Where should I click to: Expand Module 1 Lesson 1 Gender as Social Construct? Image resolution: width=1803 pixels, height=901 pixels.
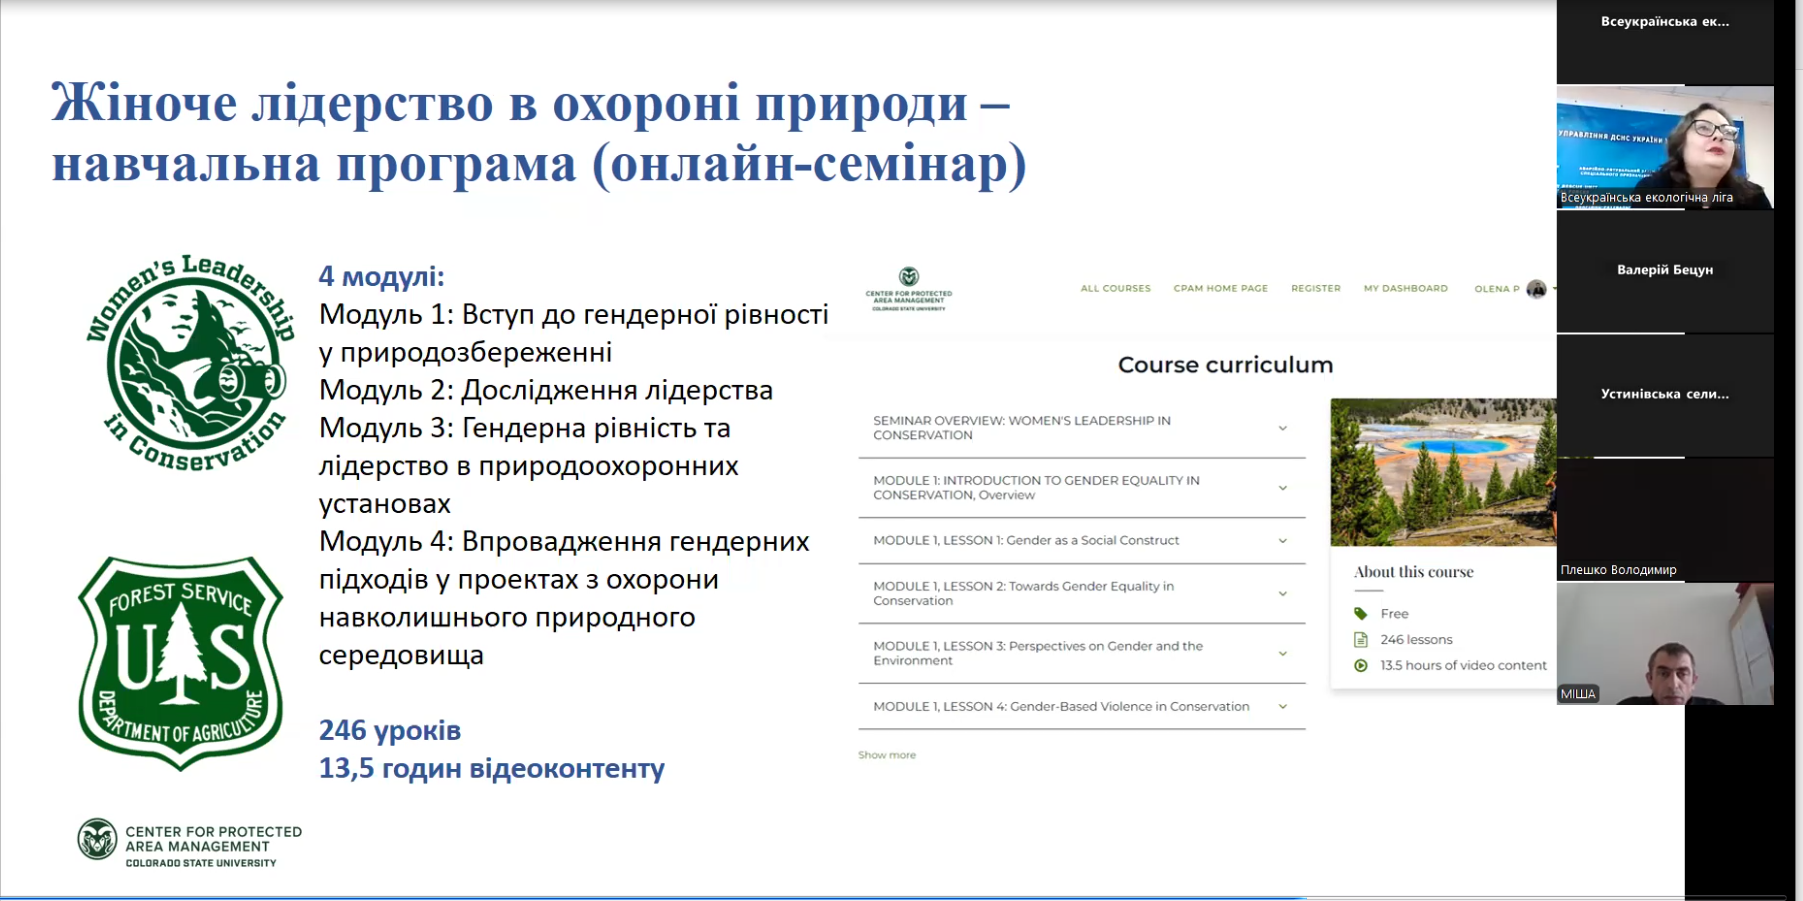[x=1282, y=541]
